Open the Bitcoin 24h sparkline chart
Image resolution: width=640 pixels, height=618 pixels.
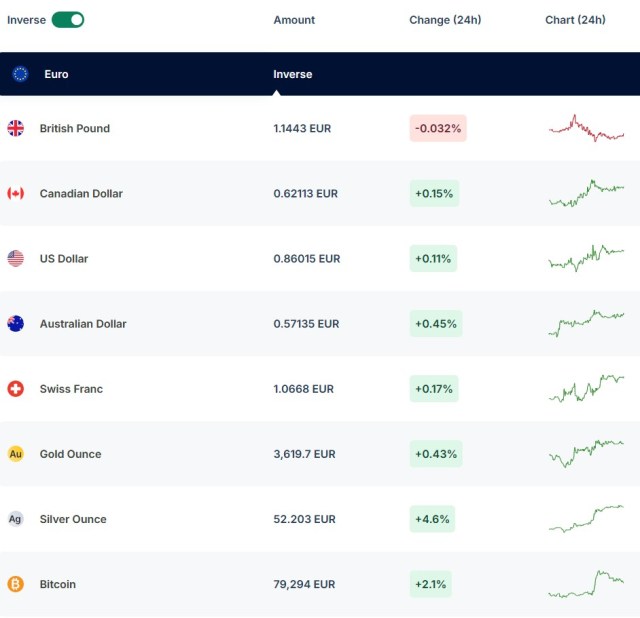(586, 584)
